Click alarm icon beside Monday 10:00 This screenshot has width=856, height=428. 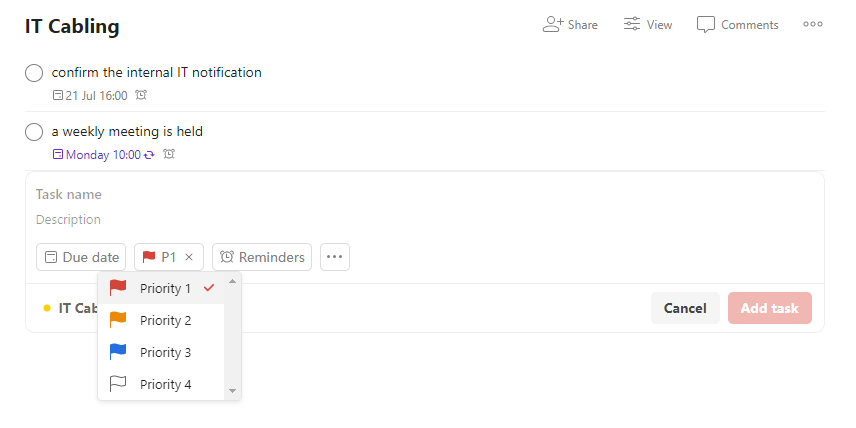pyautogui.click(x=169, y=155)
